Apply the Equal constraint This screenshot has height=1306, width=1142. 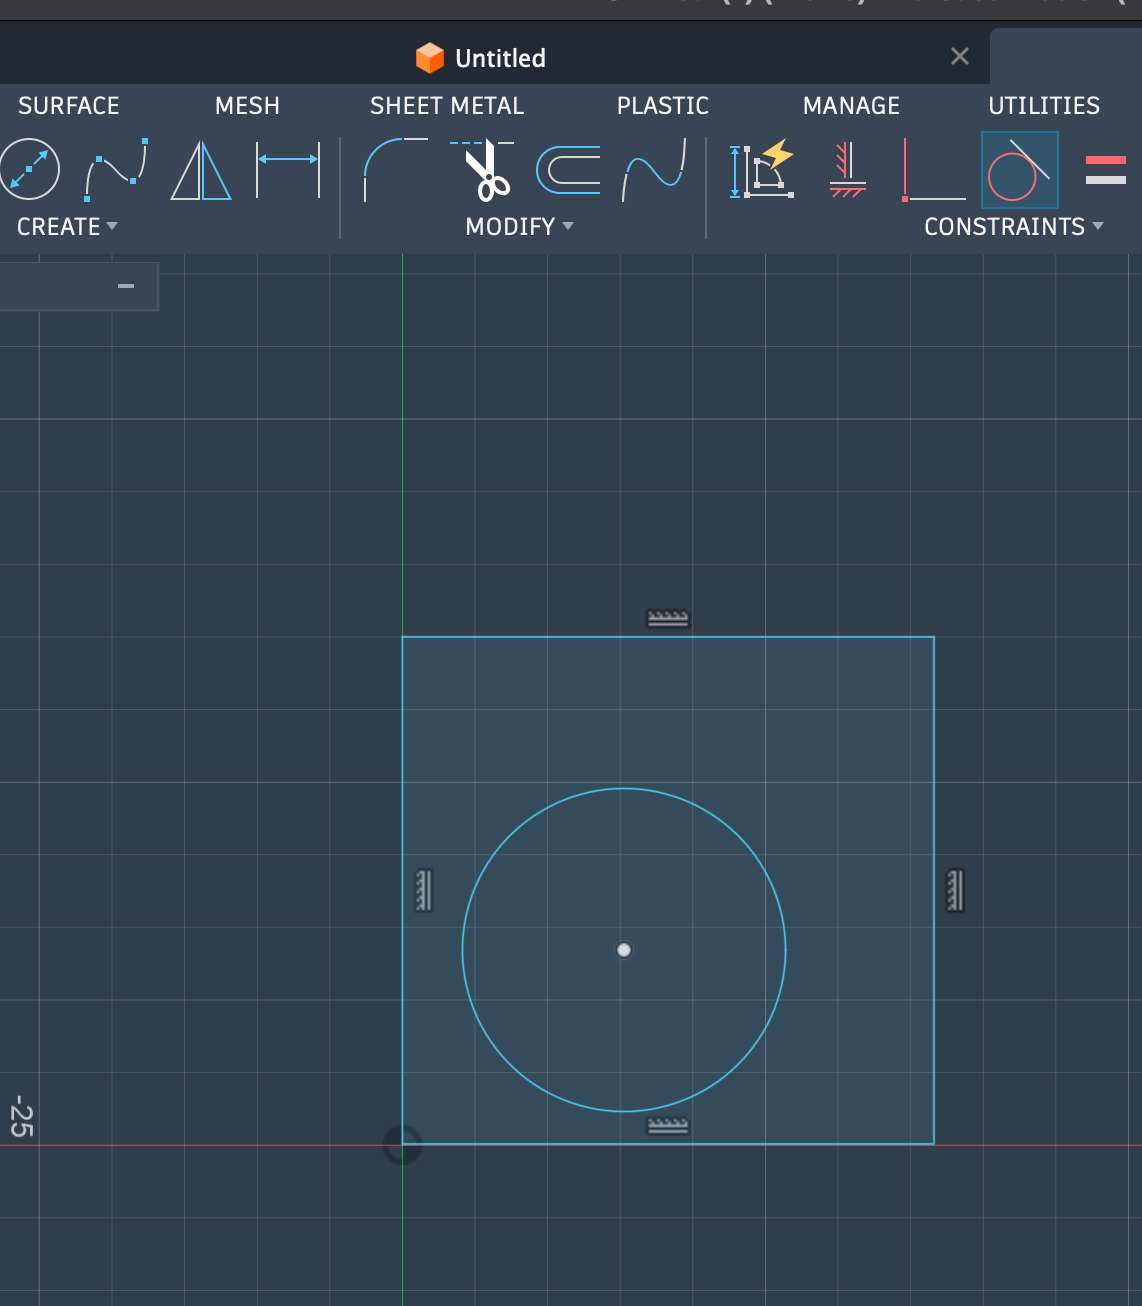1105,170
